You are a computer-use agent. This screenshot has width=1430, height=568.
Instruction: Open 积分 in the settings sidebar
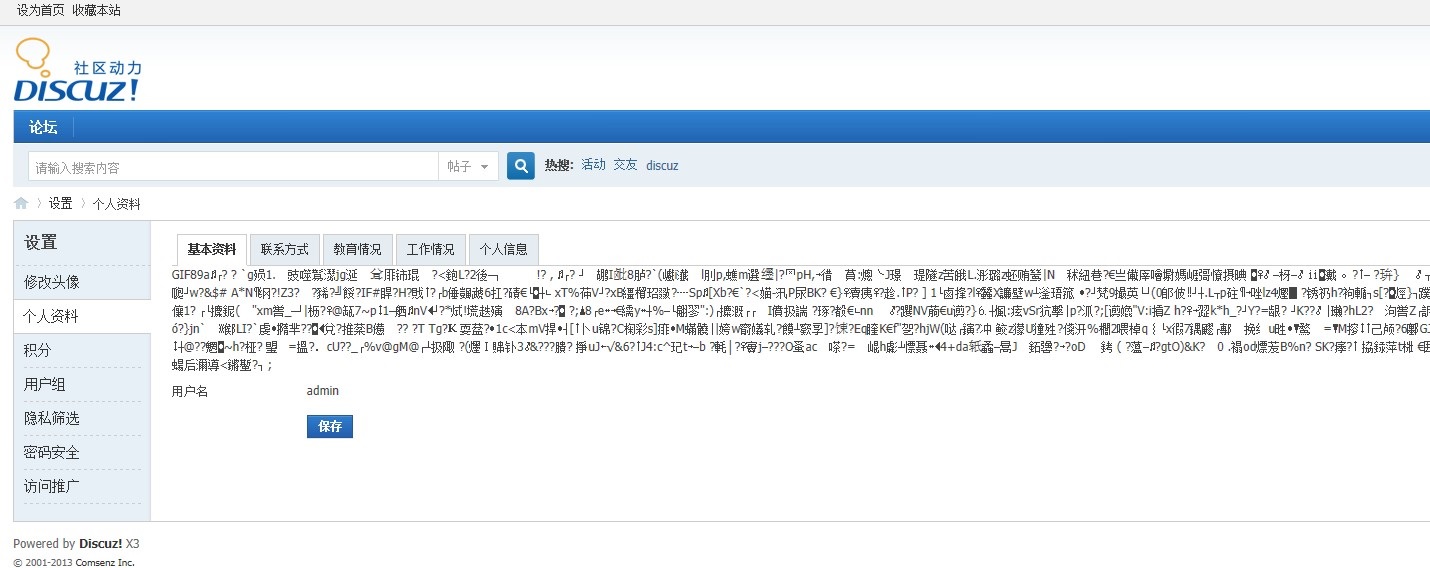pyautogui.click(x=38, y=350)
